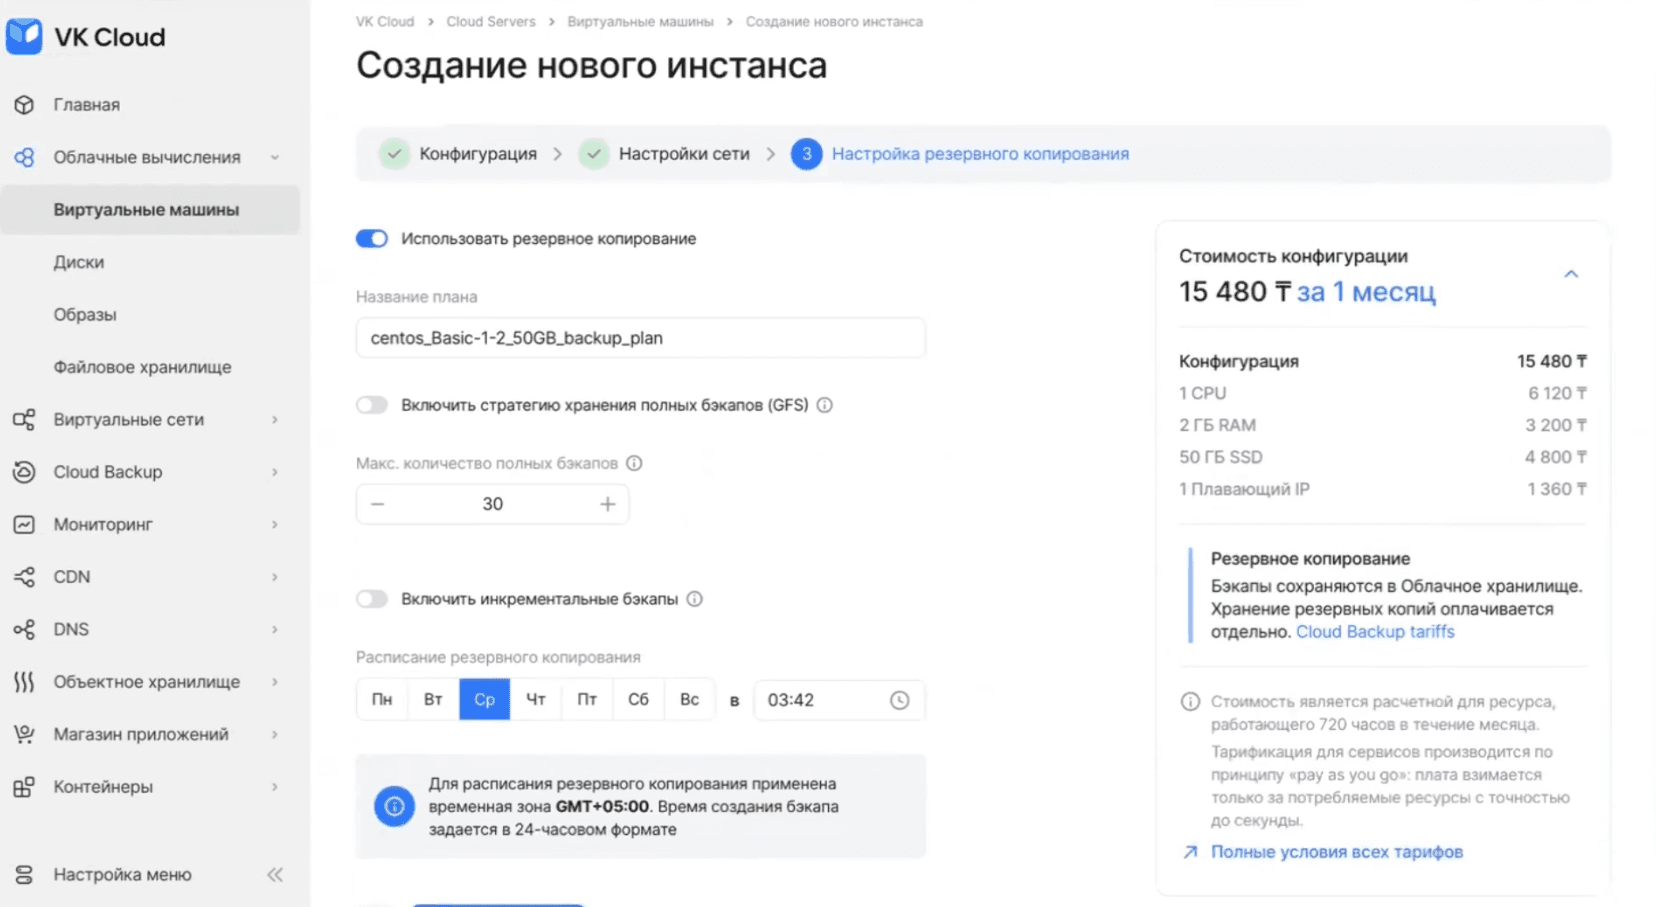Click backup time field 03:42
The image size is (1656, 907).
(x=839, y=700)
